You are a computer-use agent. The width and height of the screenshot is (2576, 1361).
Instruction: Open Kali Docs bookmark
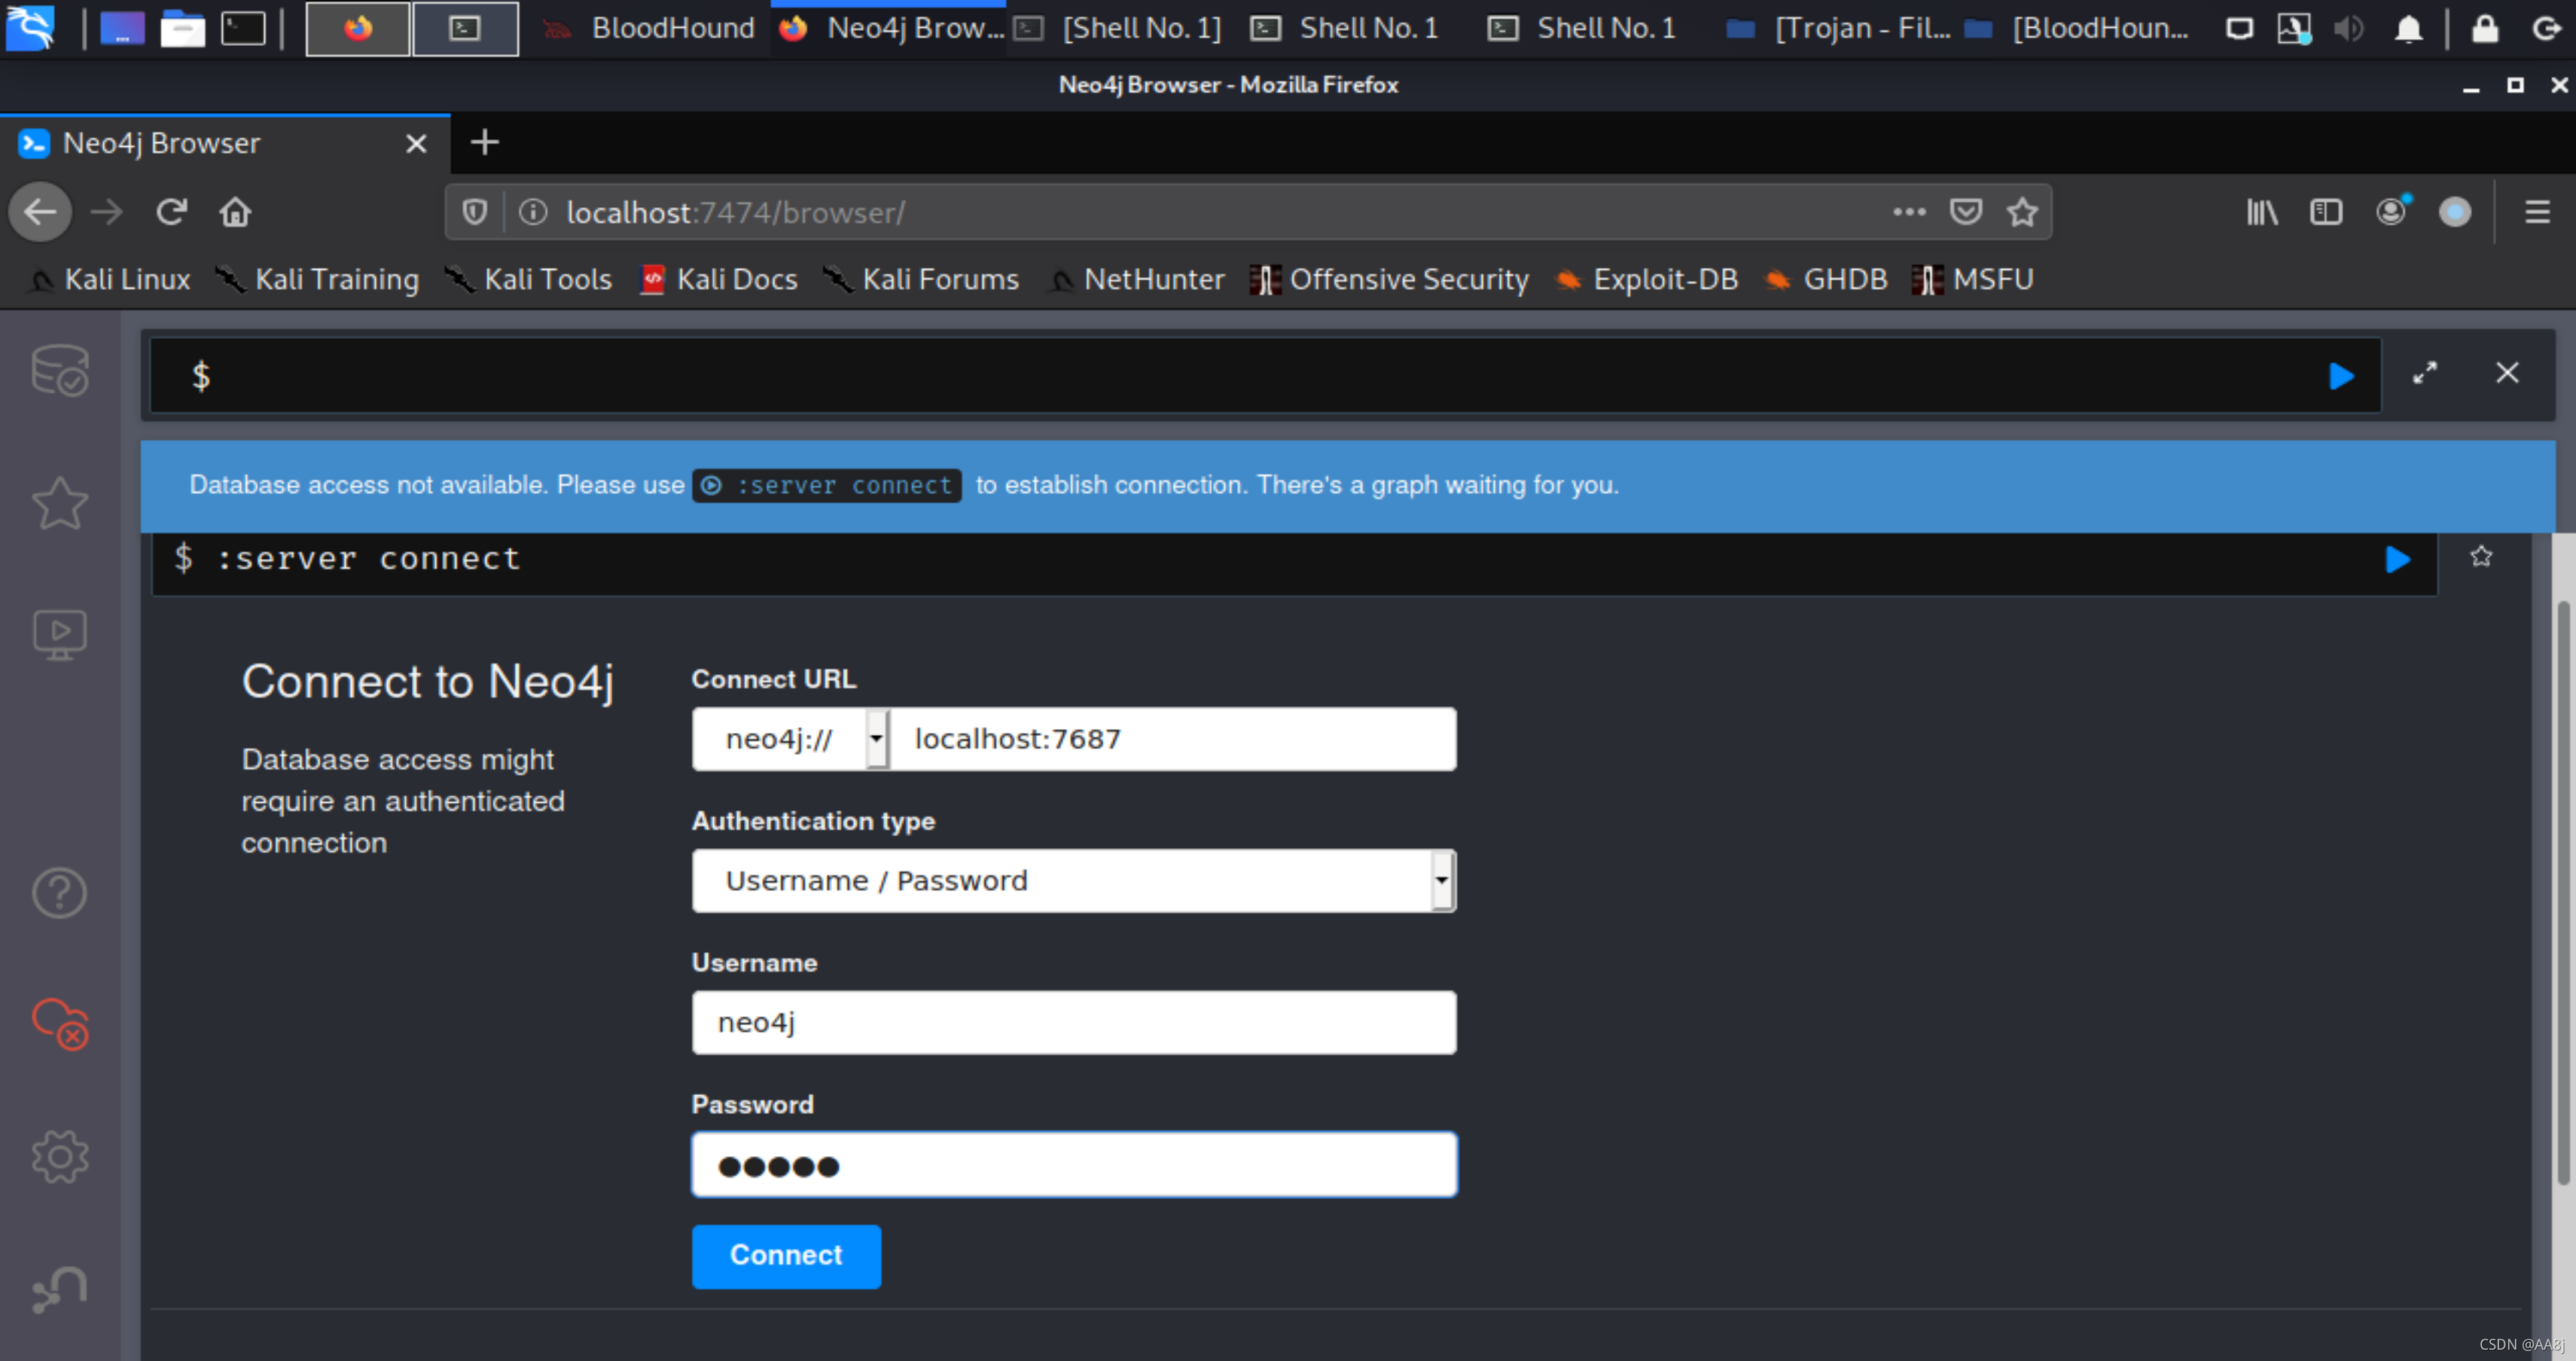pos(719,279)
